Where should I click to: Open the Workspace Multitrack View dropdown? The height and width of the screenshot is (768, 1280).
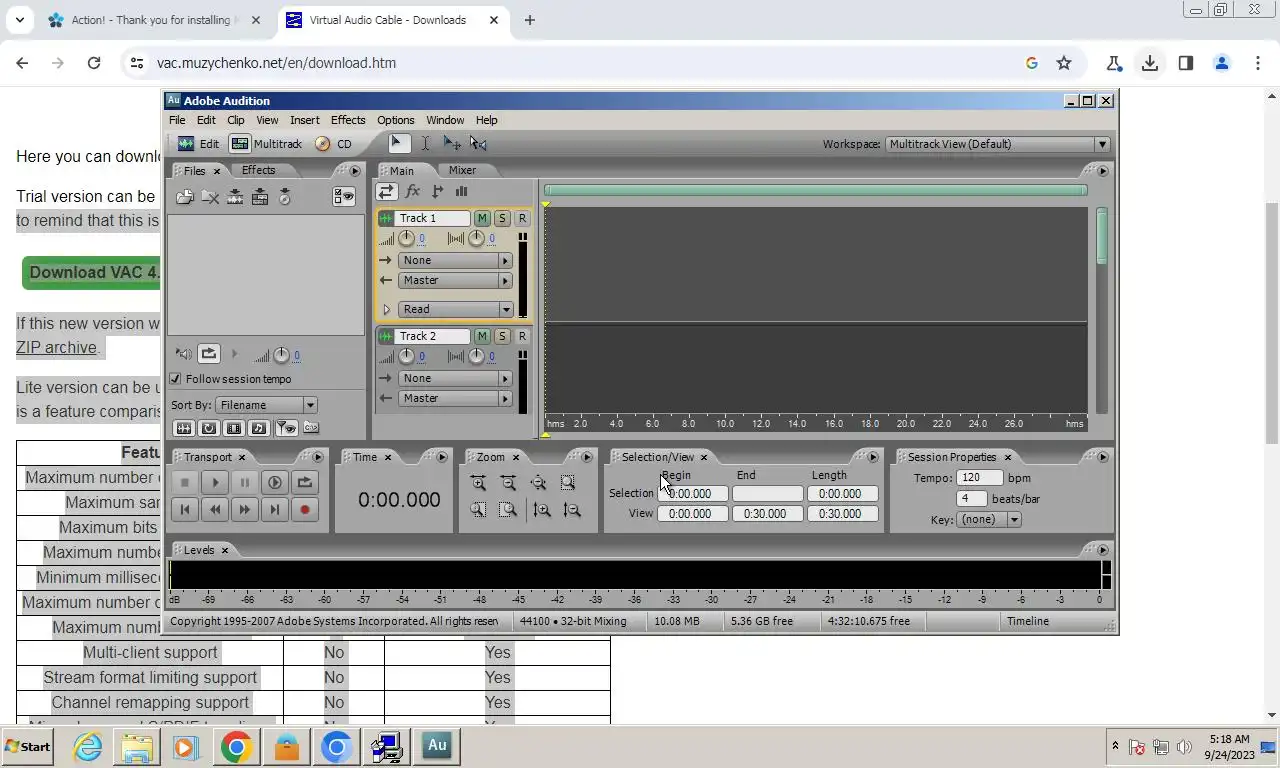(x=998, y=144)
